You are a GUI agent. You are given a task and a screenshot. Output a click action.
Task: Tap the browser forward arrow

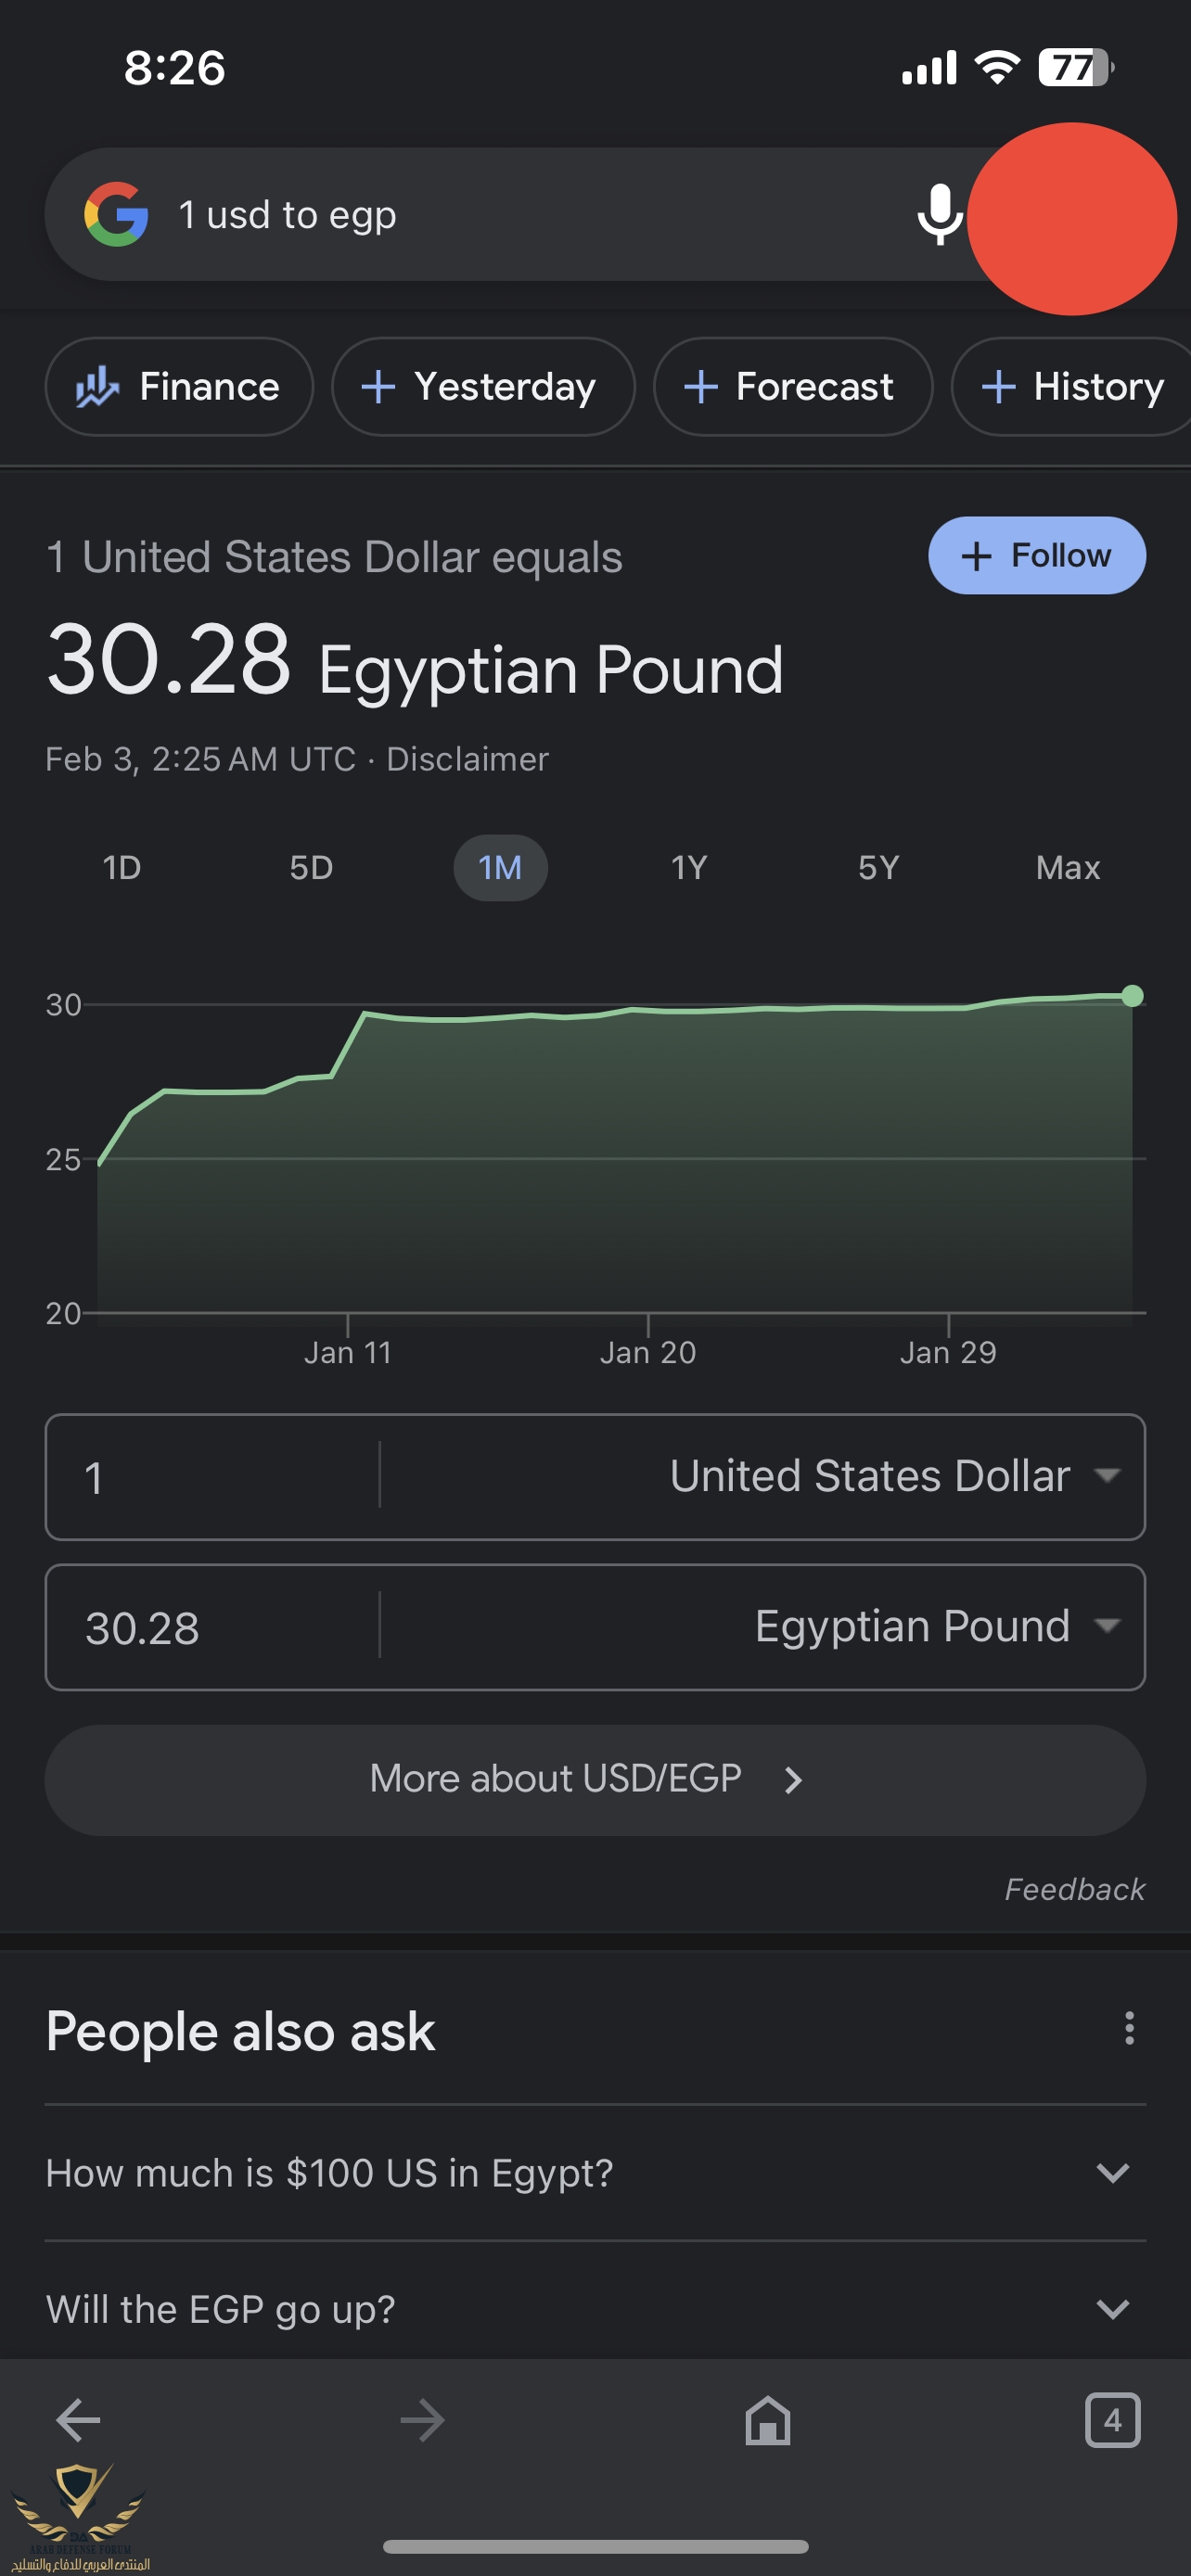(422, 2421)
